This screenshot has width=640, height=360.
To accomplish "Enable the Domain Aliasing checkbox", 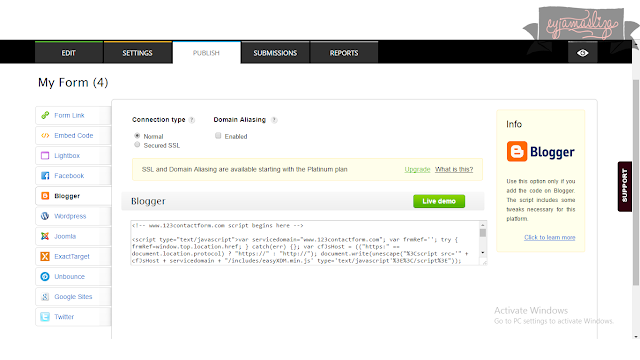I will pyautogui.click(x=218, y=136).
